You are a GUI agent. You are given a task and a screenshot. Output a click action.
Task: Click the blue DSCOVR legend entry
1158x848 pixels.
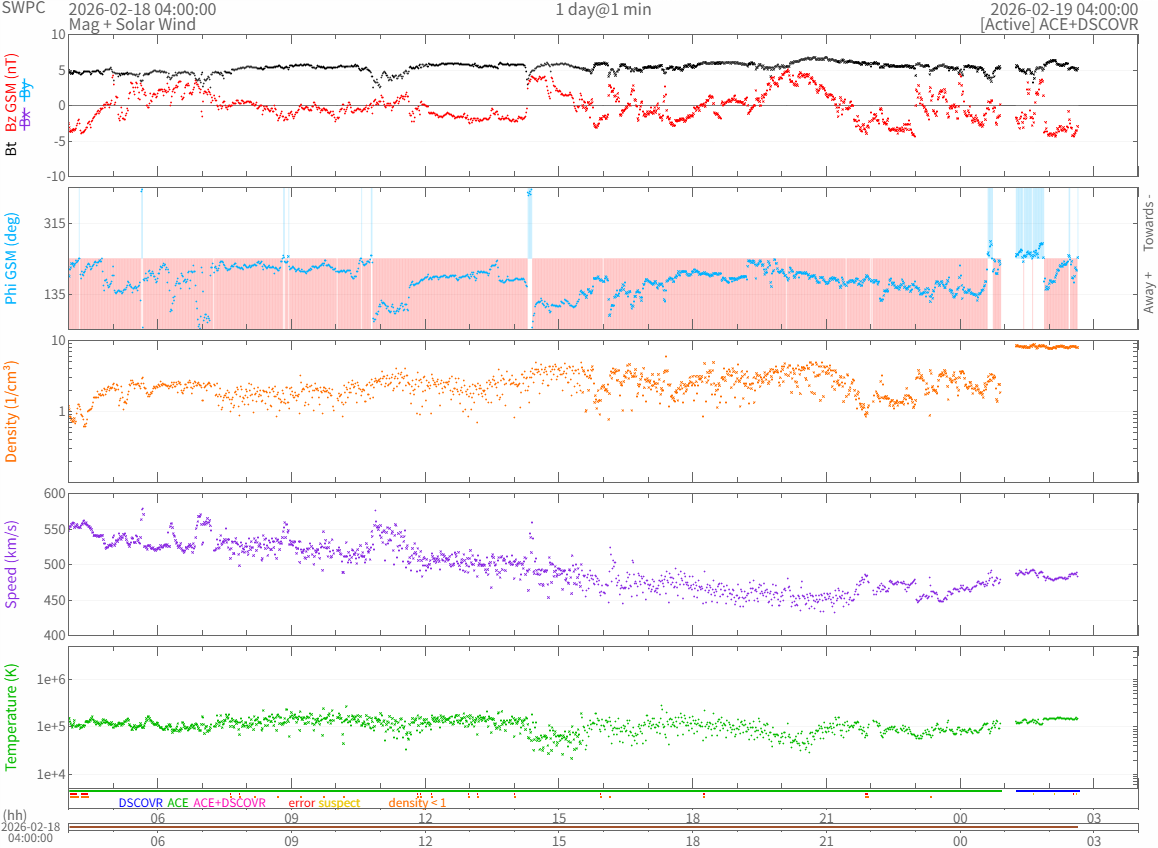pos(140,803)
